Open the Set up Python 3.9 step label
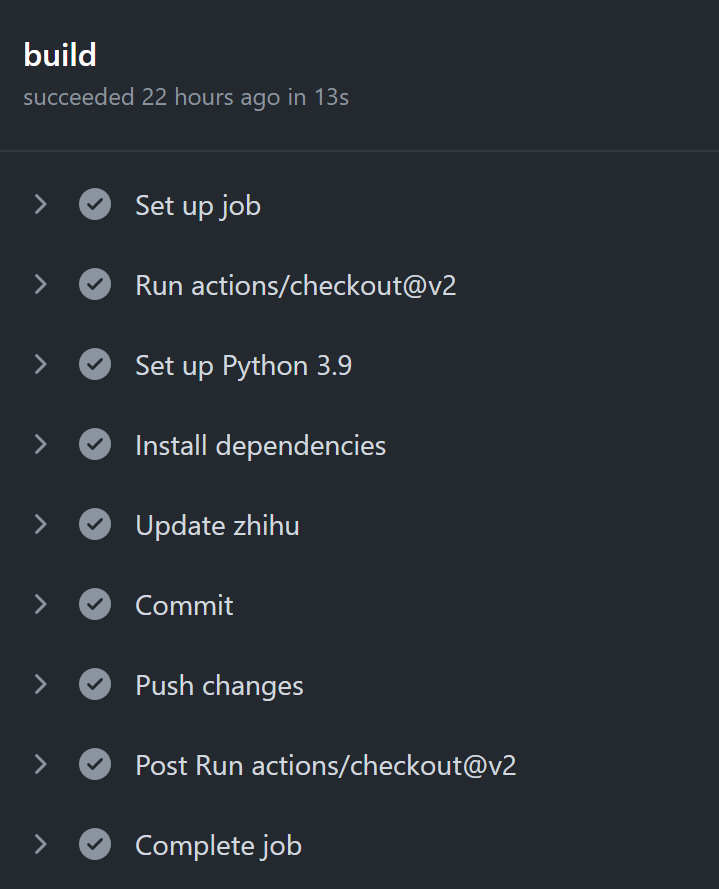Image resolution: width=719 pixels, height=889 pixels. [x=243, y=366]
